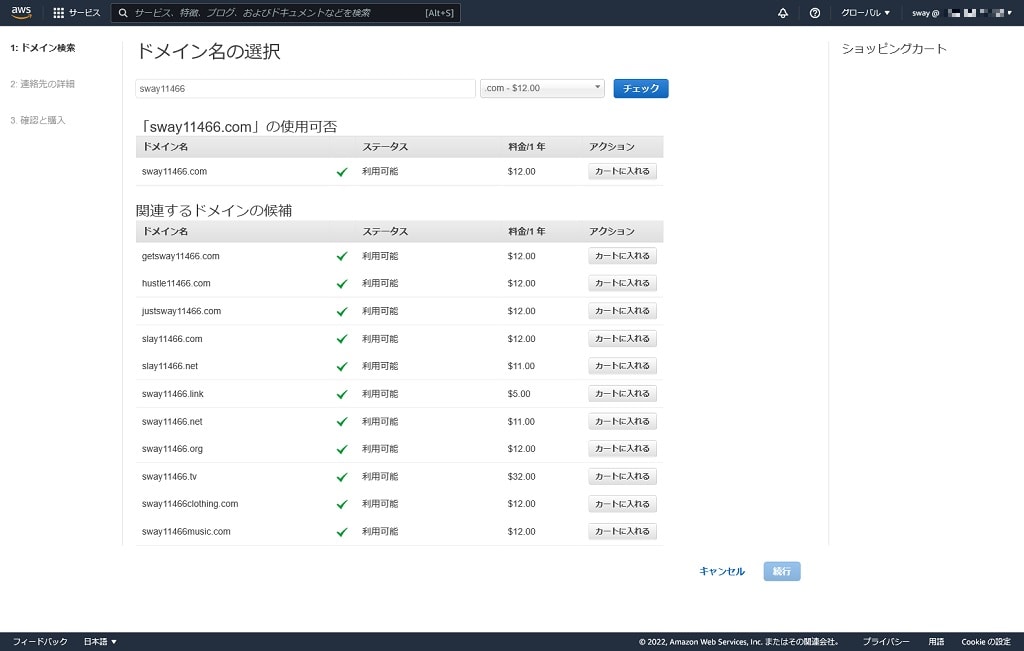Focus the AWS services search box
This screenshot has width=1024, height=651.
click(286, 13)
